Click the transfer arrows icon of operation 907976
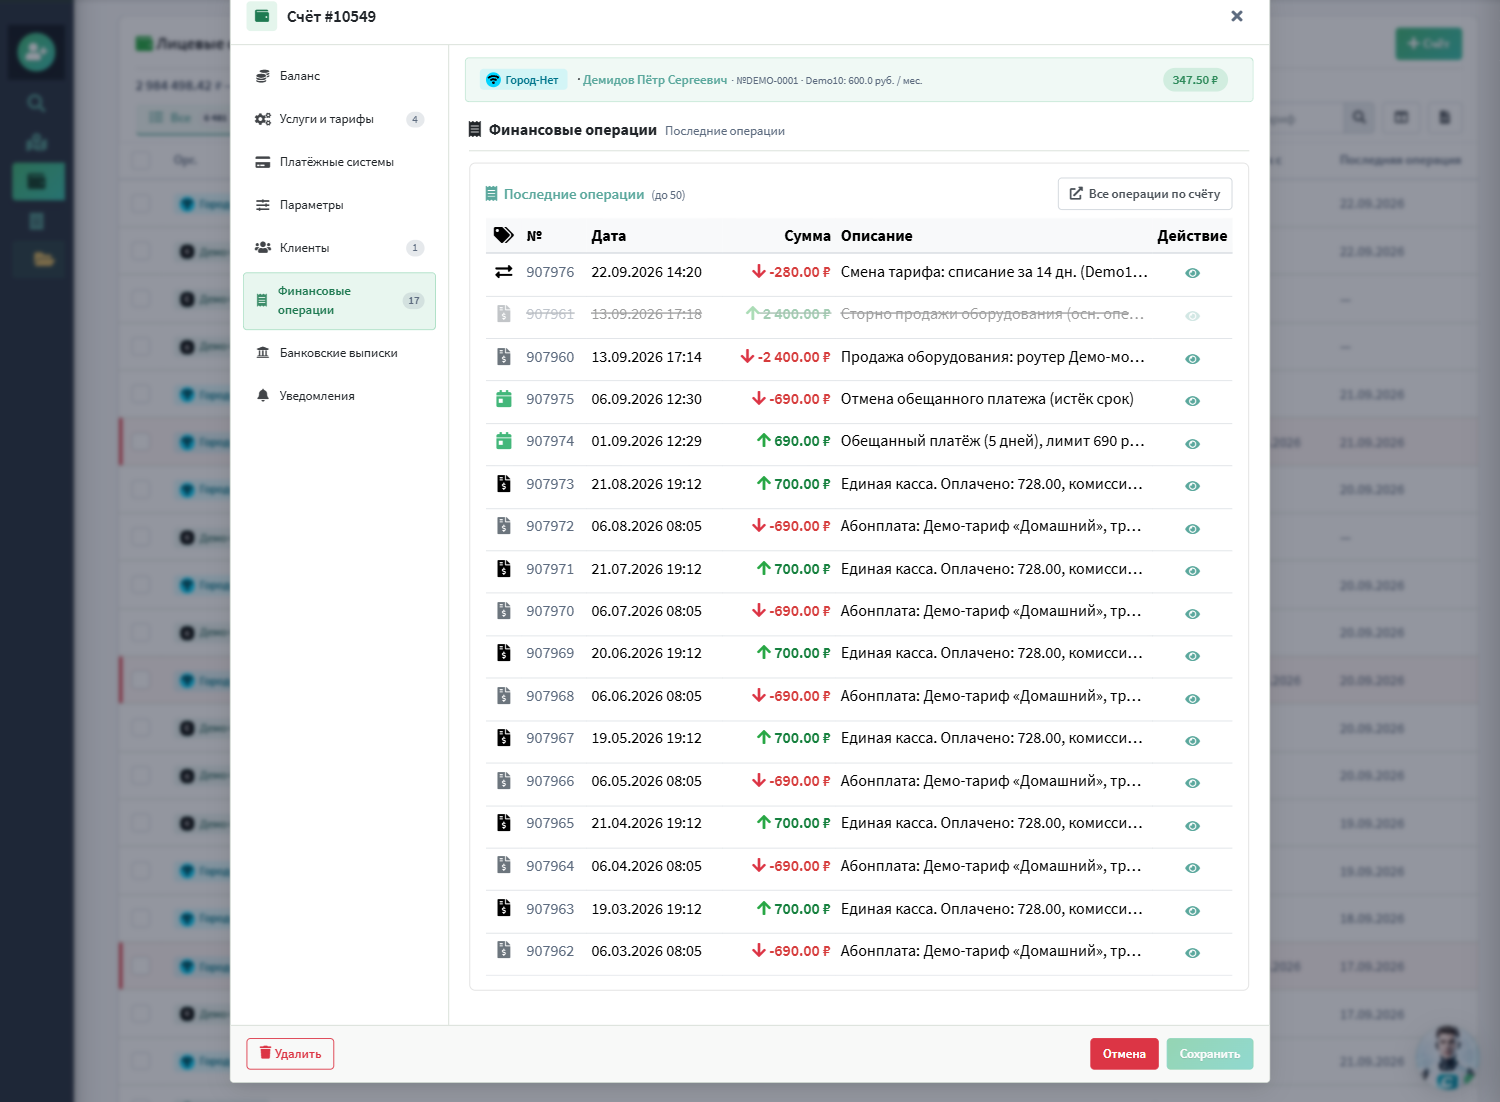Screen dimensions: 1500x1102 [504, 272]
